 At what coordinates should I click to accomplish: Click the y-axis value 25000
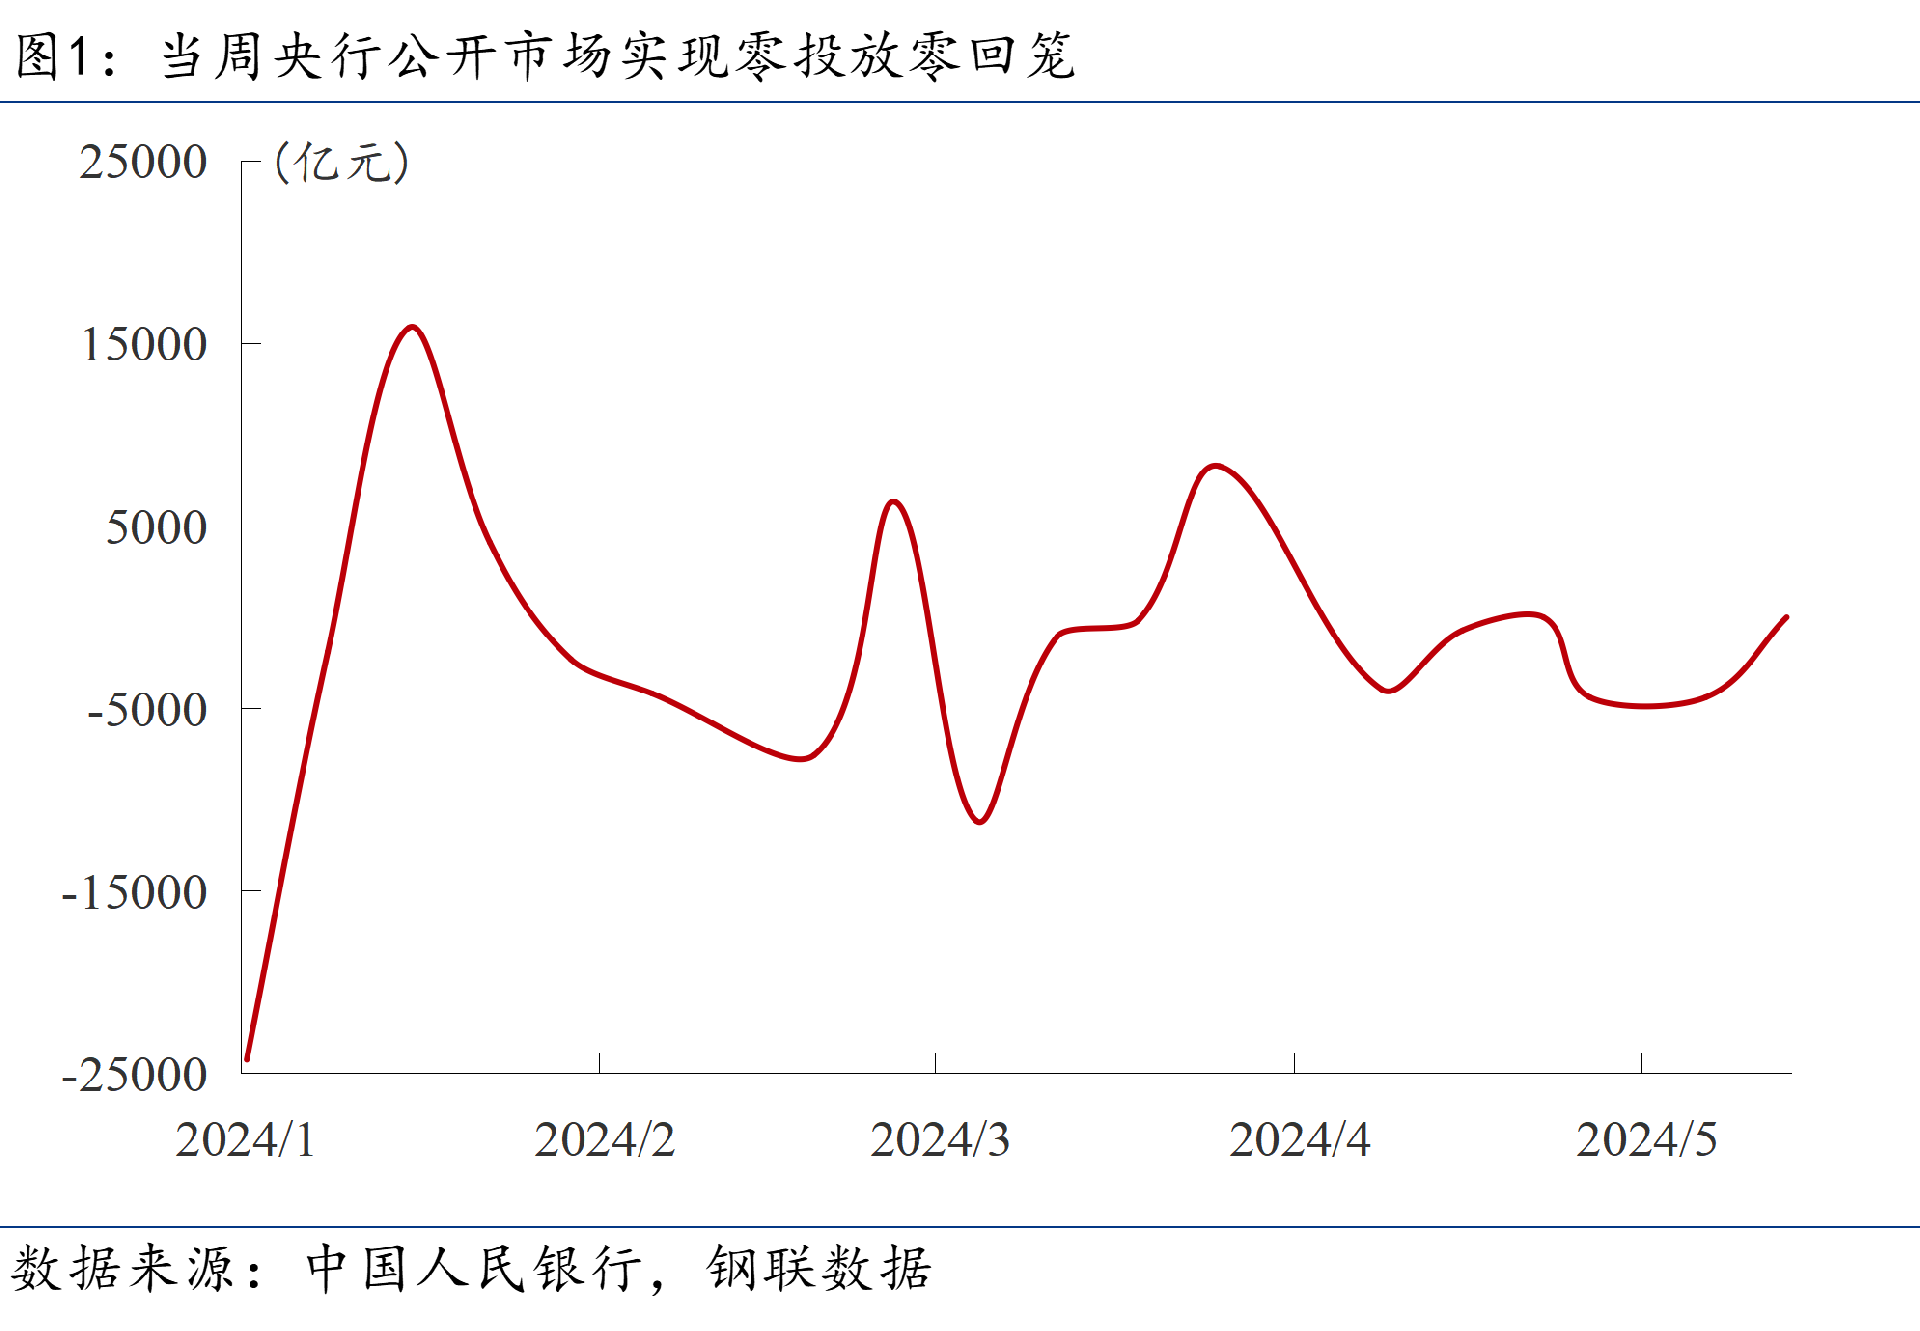143,162
